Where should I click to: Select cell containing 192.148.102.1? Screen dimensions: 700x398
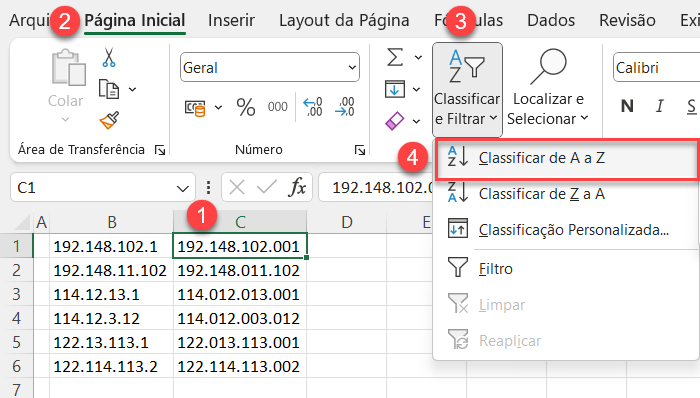coord(112,246)
